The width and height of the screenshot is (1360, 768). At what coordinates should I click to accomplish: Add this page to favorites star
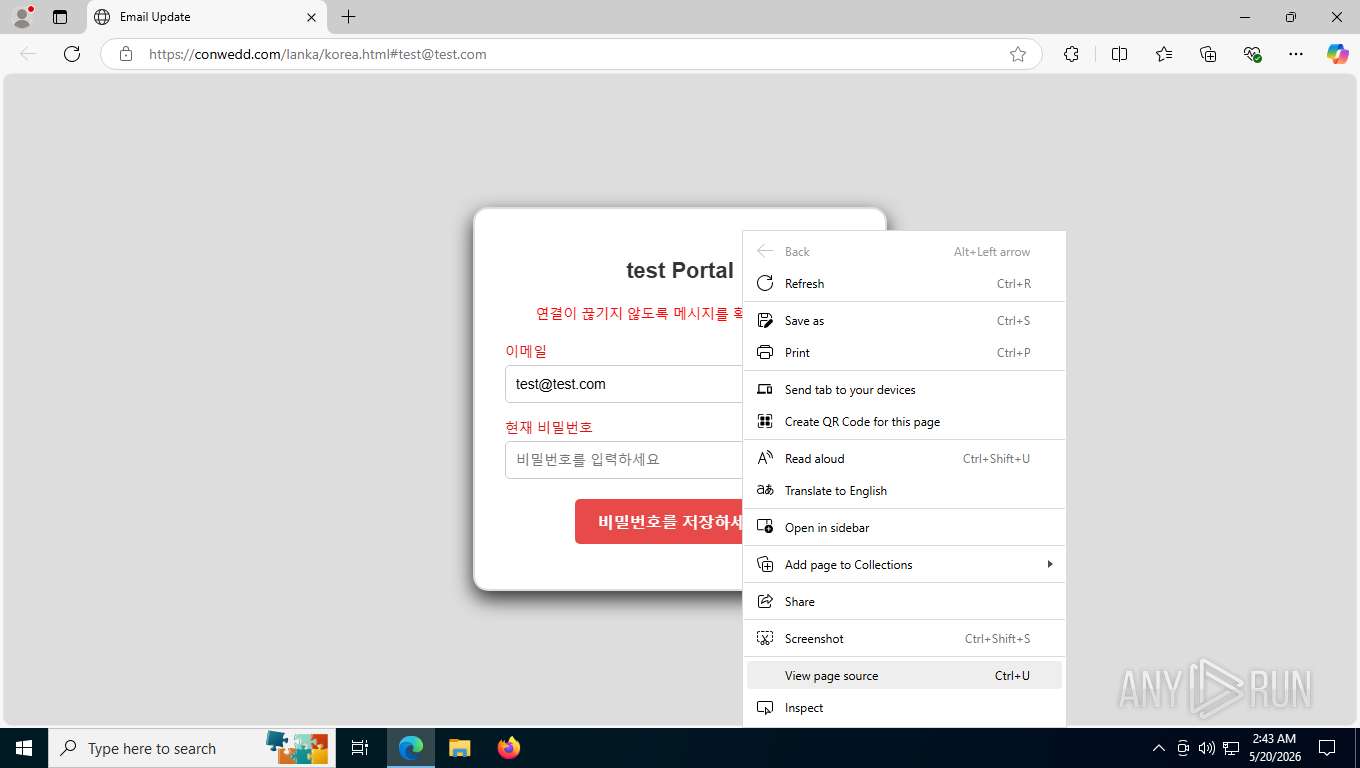[x=1018, y=54]
